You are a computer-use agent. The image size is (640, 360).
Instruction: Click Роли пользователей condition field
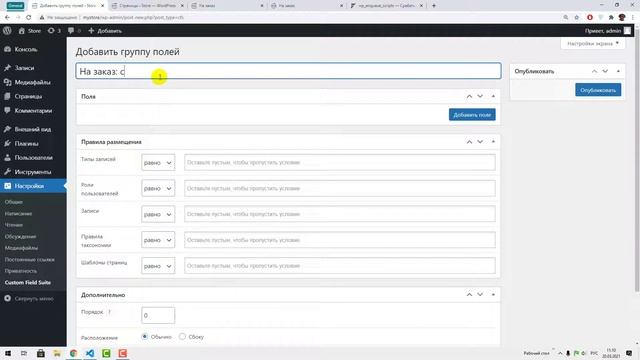tap(340, 189)
